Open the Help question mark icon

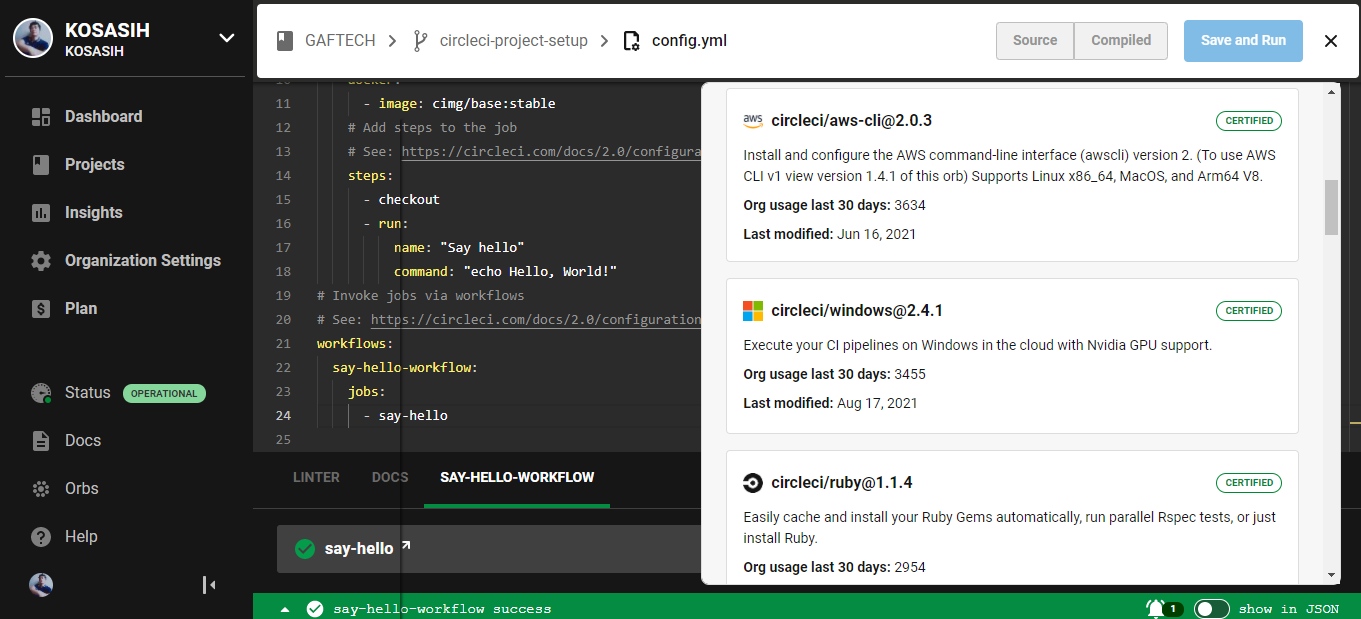(x=41, y=537)
